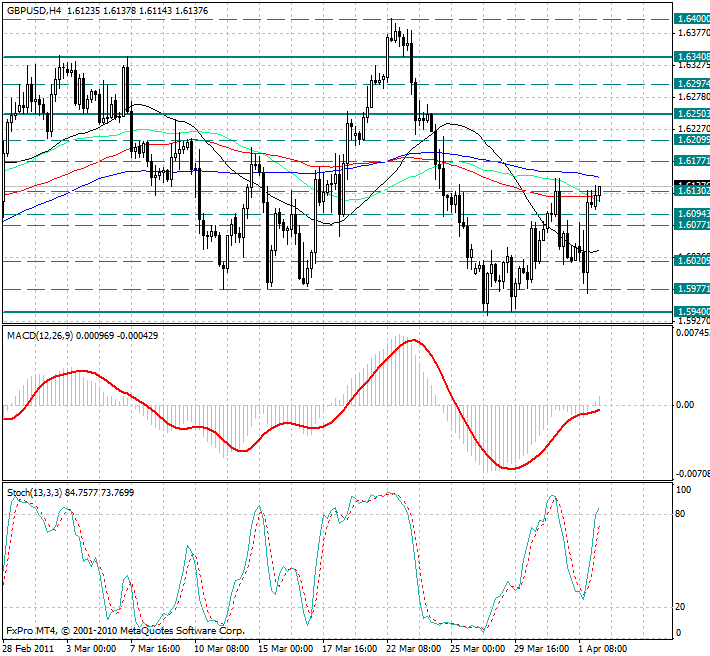Click the Stochastic scale value 100

683,490
